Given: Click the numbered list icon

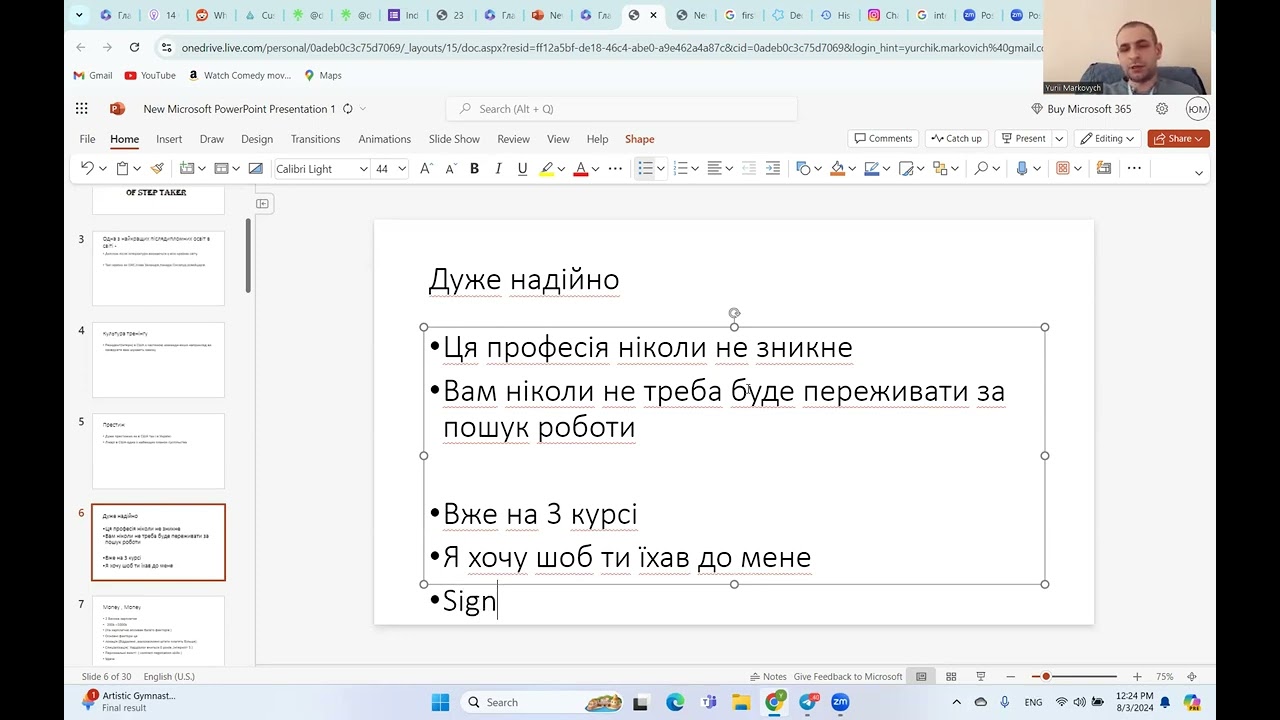Looking at the screenshot, I should coord(681,168).
